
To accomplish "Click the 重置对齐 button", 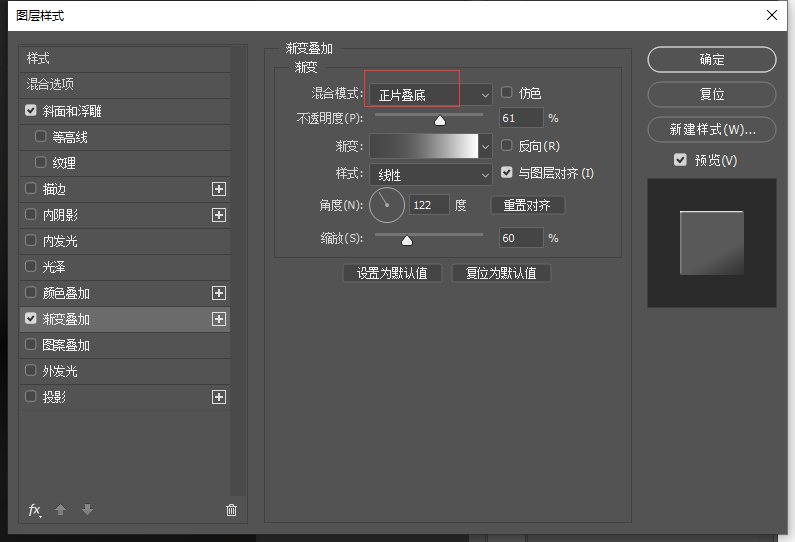I will 527,205.
